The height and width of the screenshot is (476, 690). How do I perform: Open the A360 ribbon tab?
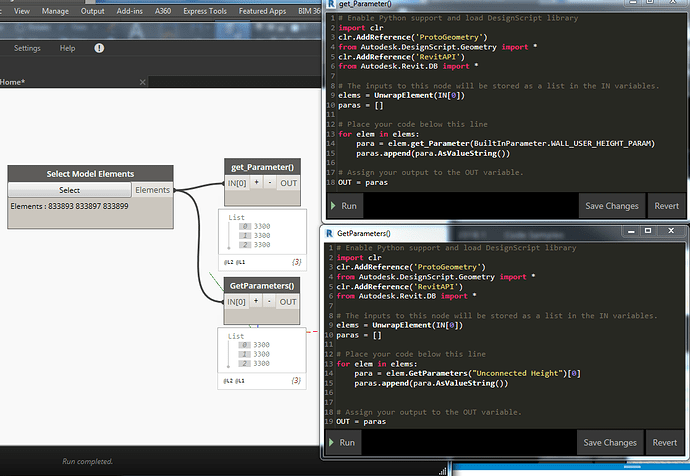coord(163,11)
